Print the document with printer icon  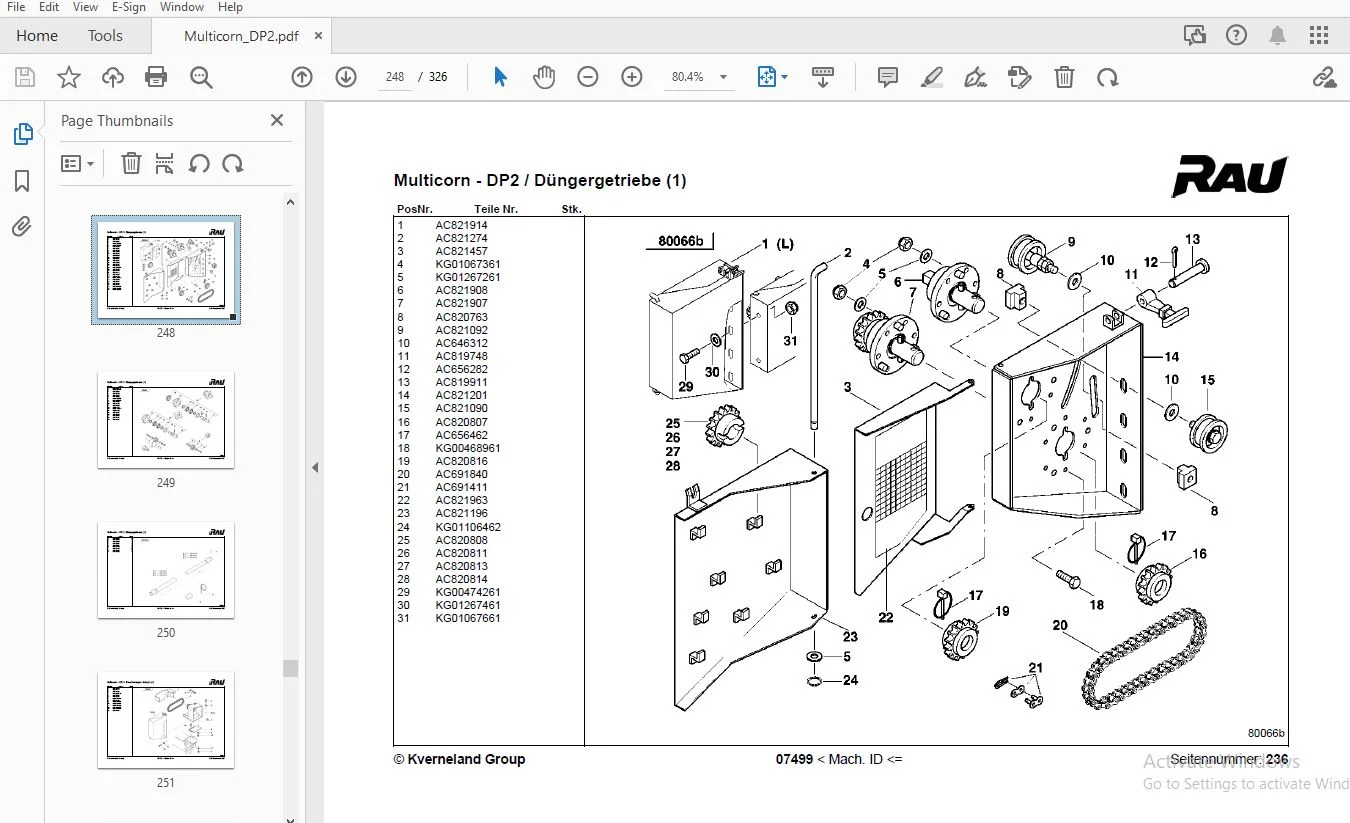point(156,77)
